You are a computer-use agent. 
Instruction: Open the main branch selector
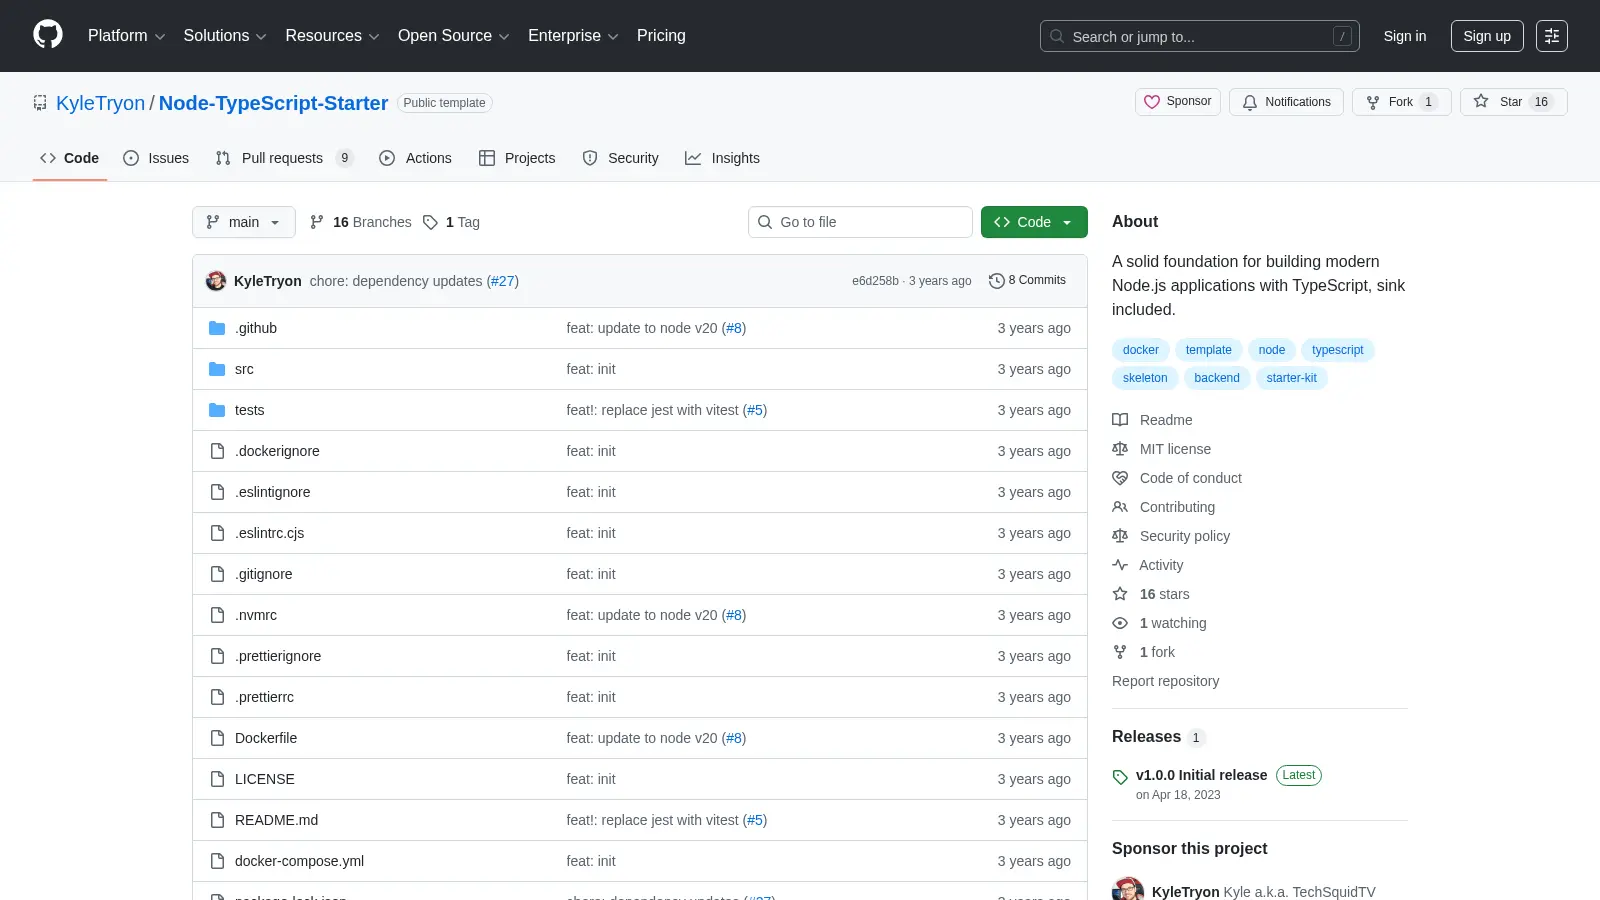tap(244, 222)
